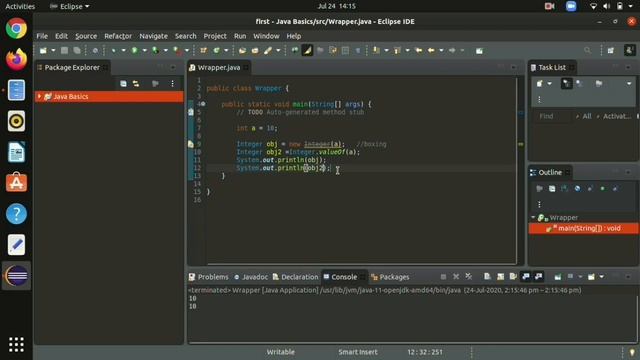Click the Save toolbar icon
Image resolution: width=640 pixels, height=360 pixels.
pos(64,51)
